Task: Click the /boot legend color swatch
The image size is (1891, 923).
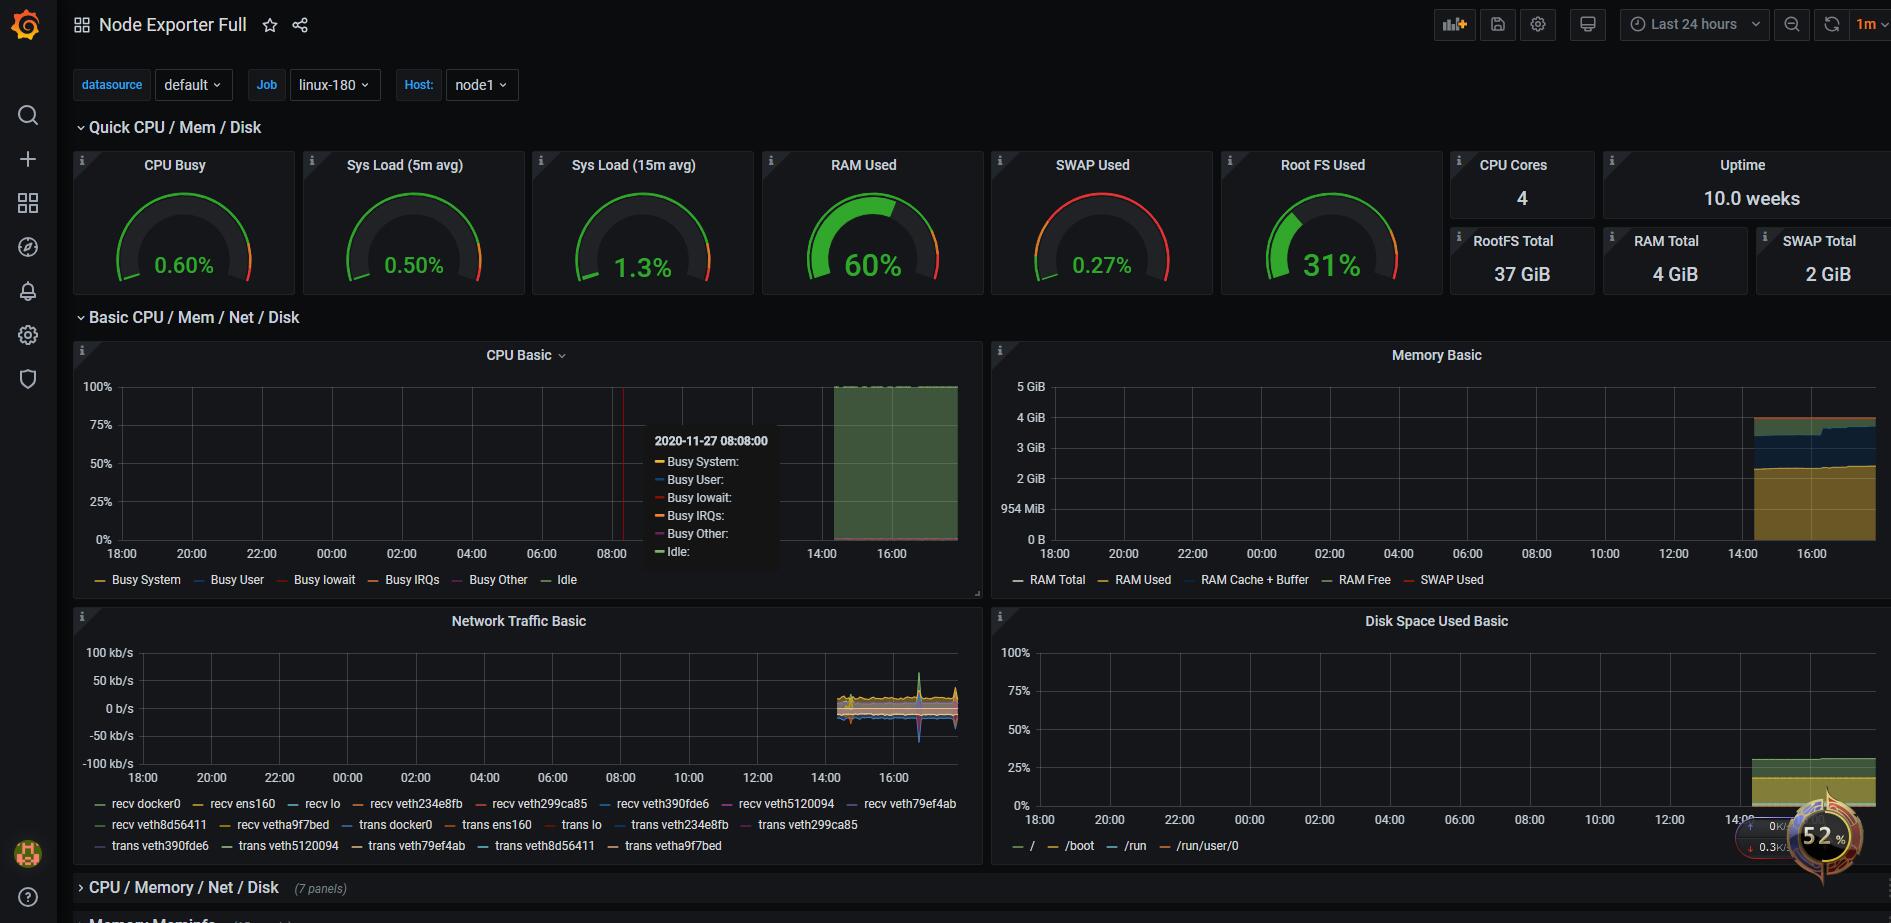Action: tap(1053, 847)
